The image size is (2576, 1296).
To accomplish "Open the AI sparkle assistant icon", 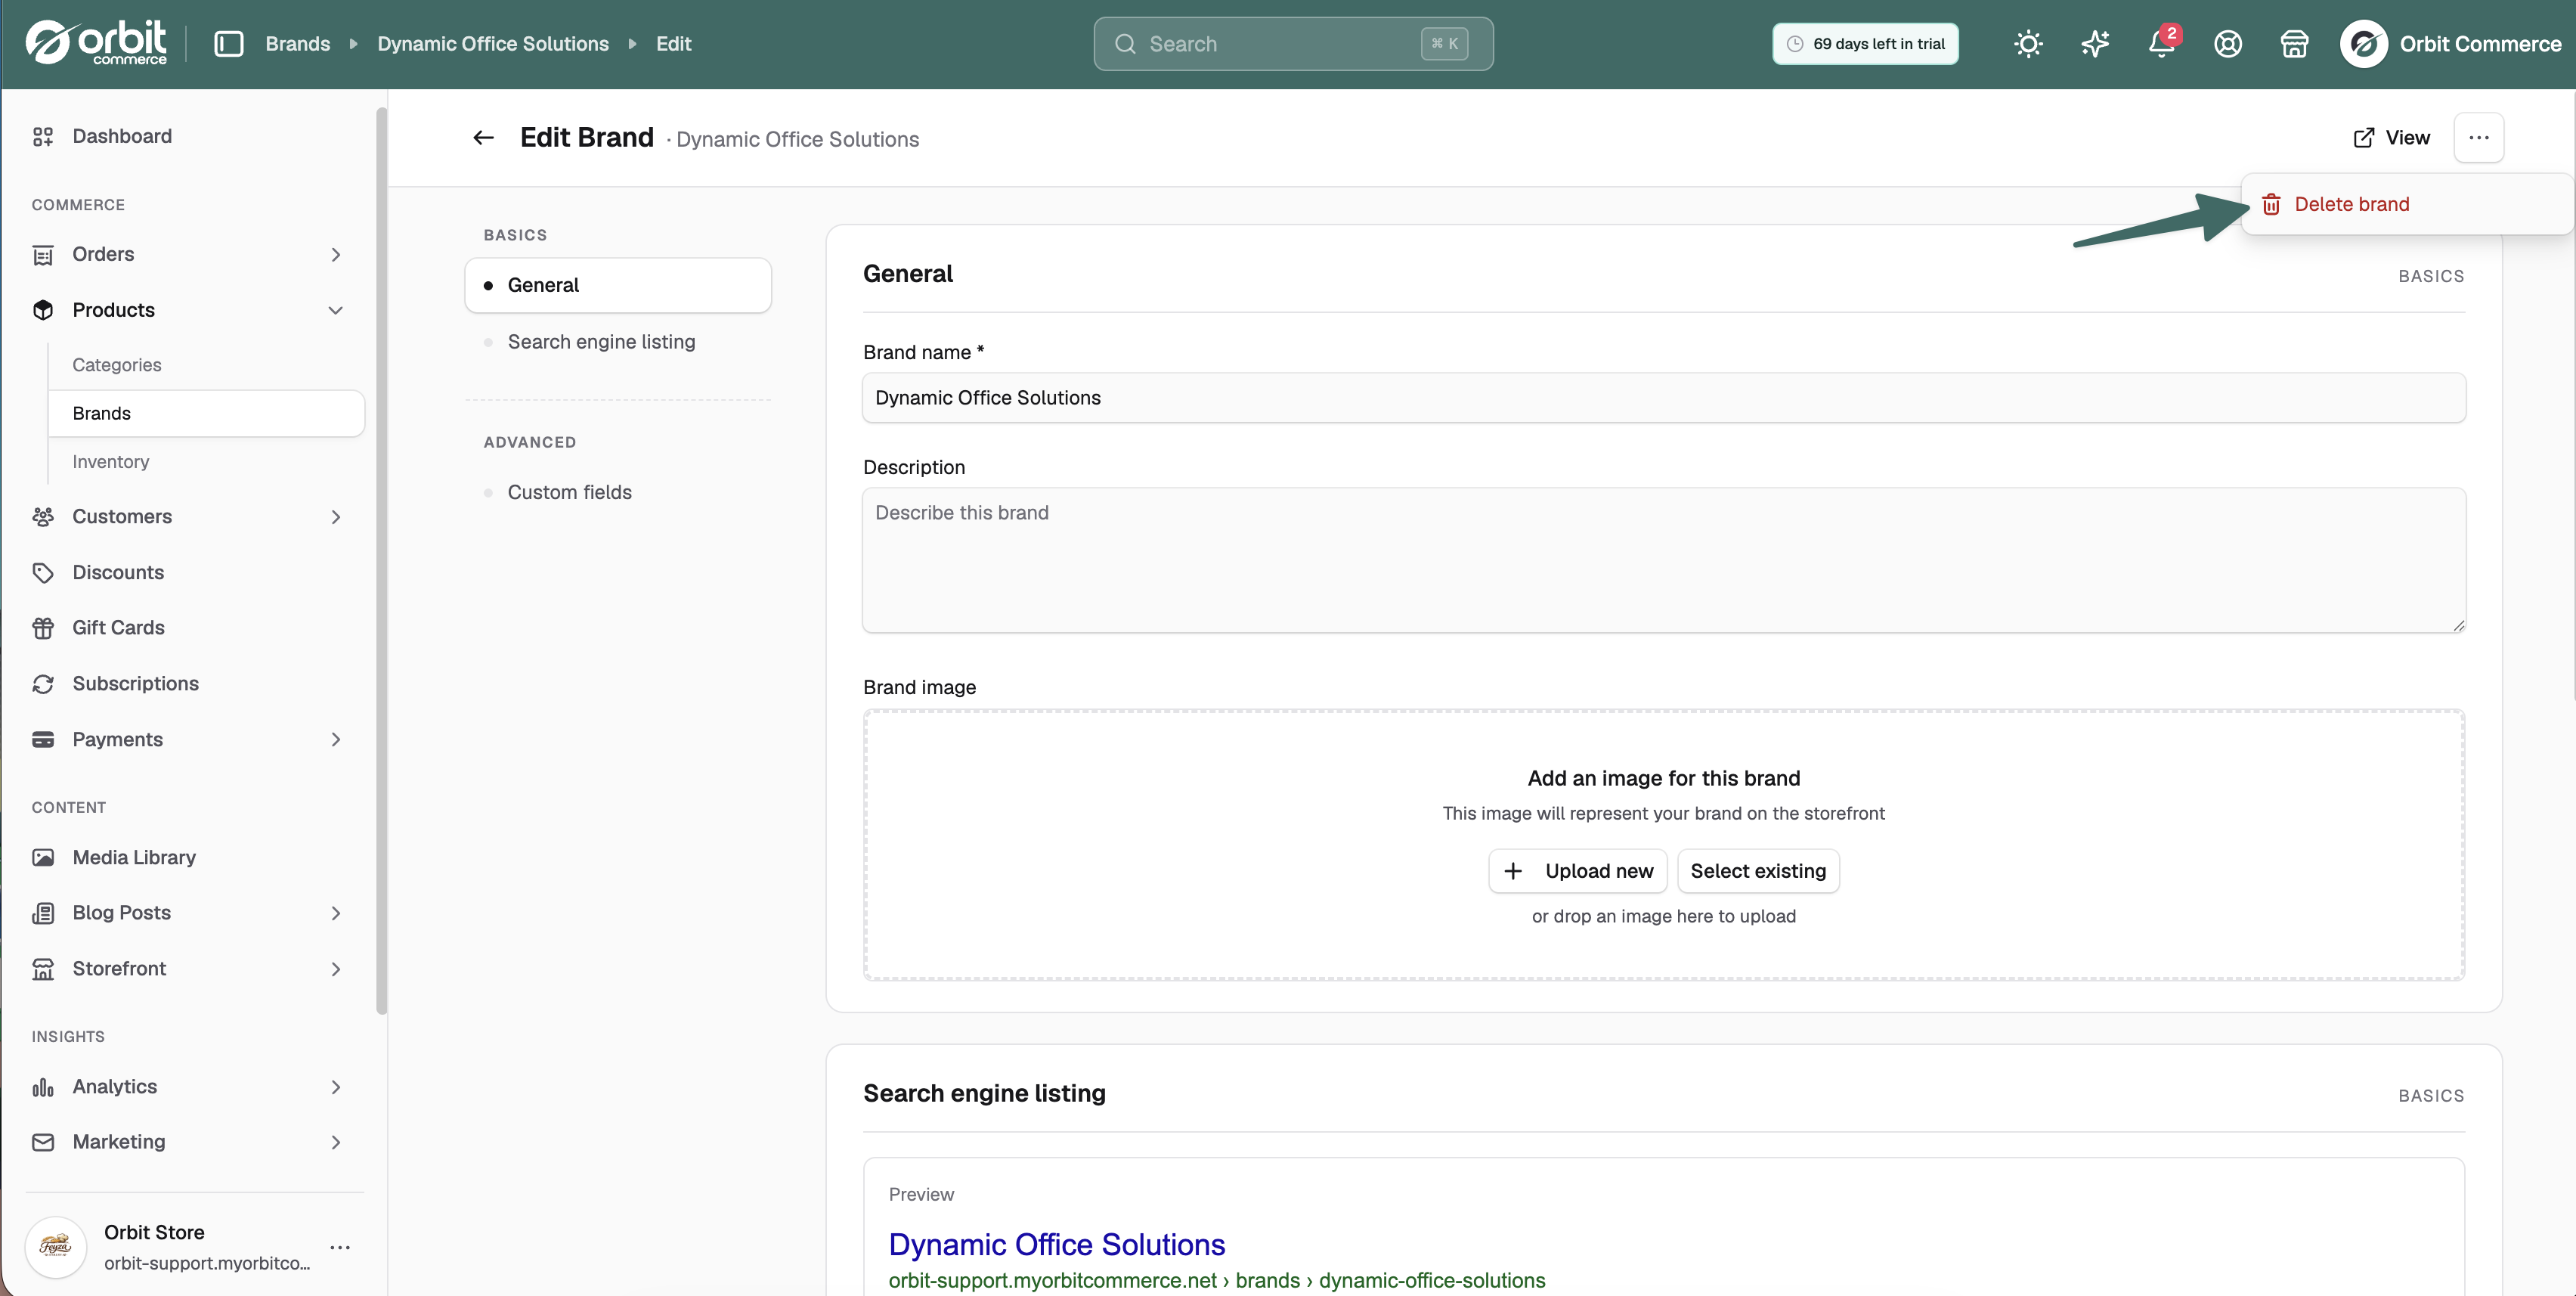I will point(2095,44).
